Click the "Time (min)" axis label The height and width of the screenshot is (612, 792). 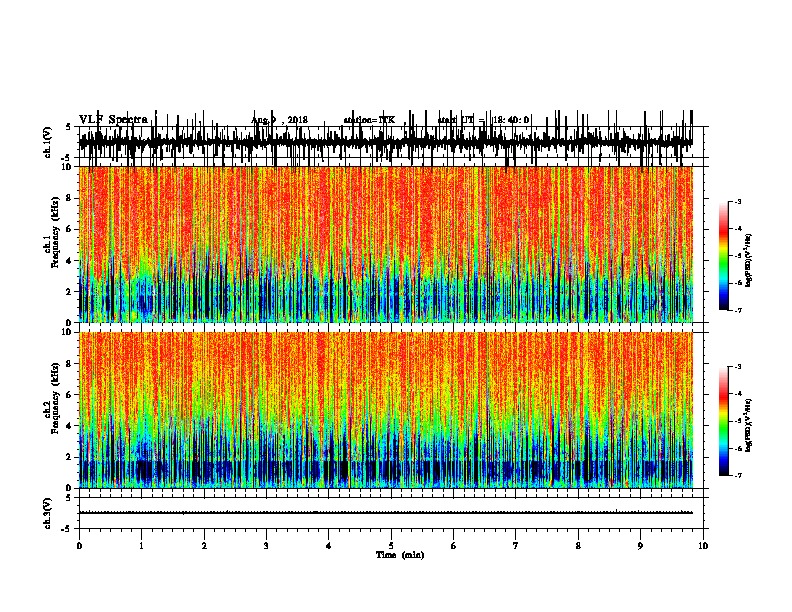click(400, 555)
